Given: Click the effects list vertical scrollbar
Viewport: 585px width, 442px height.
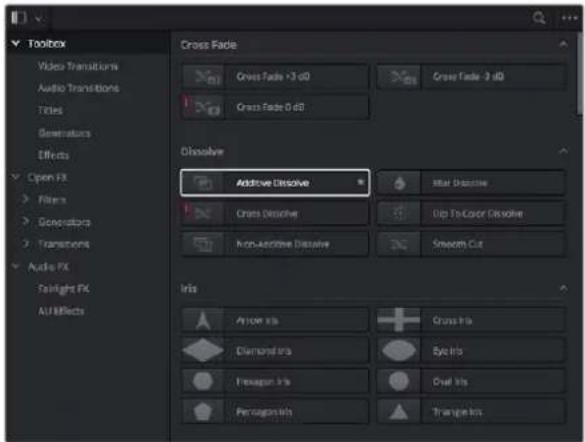Looking at the screenshot, I should [580, 74].
